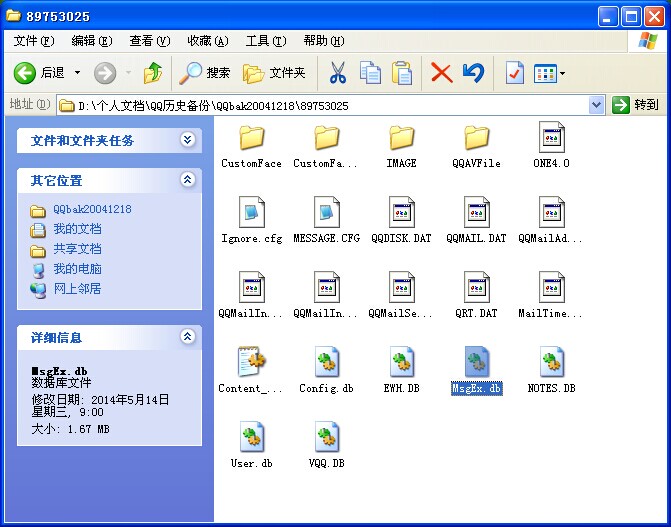Select the truncated CustomFa... folder
The height and width of the screenshot is (527, 671).
pyautogui.click(x=327, y=146)
